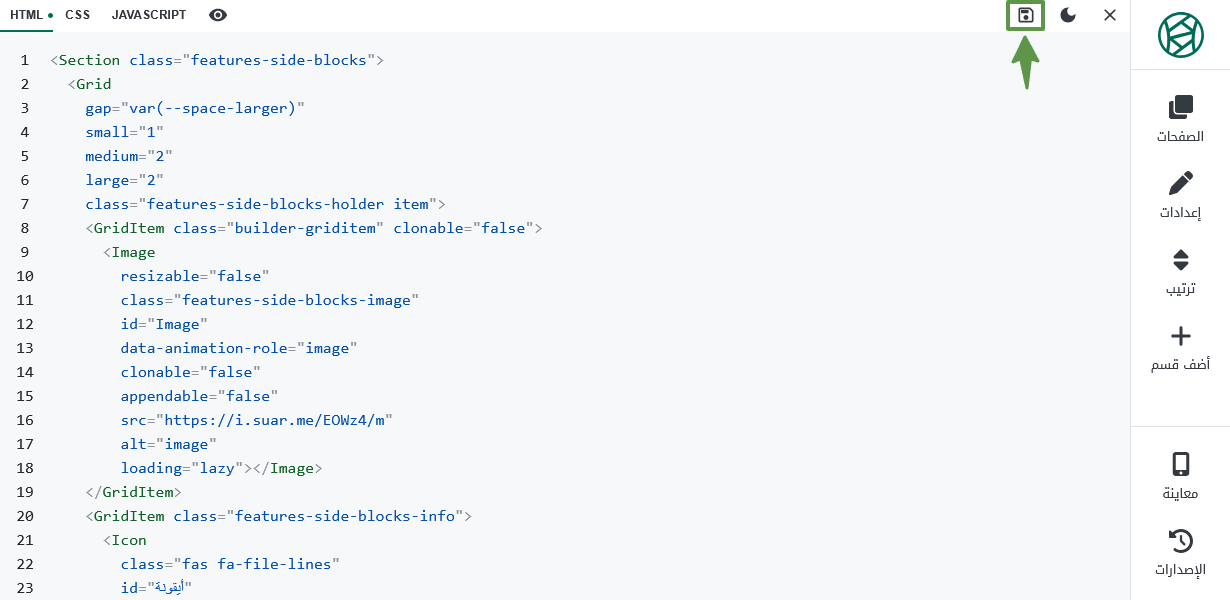Viewport: 1230px width, 600px height.
Task: Close the code editor with X
Action: coord(1110,15)
